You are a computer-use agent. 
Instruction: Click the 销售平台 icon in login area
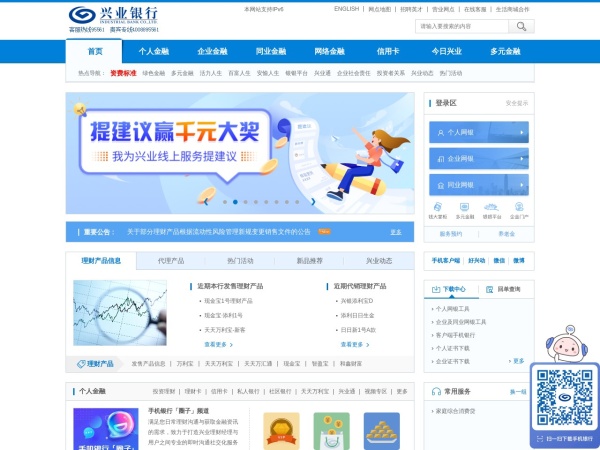491,209
